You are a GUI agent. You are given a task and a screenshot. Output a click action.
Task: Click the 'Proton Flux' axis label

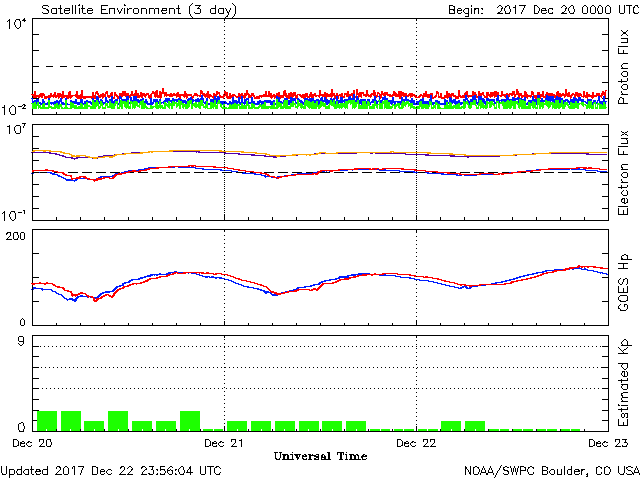623,67
